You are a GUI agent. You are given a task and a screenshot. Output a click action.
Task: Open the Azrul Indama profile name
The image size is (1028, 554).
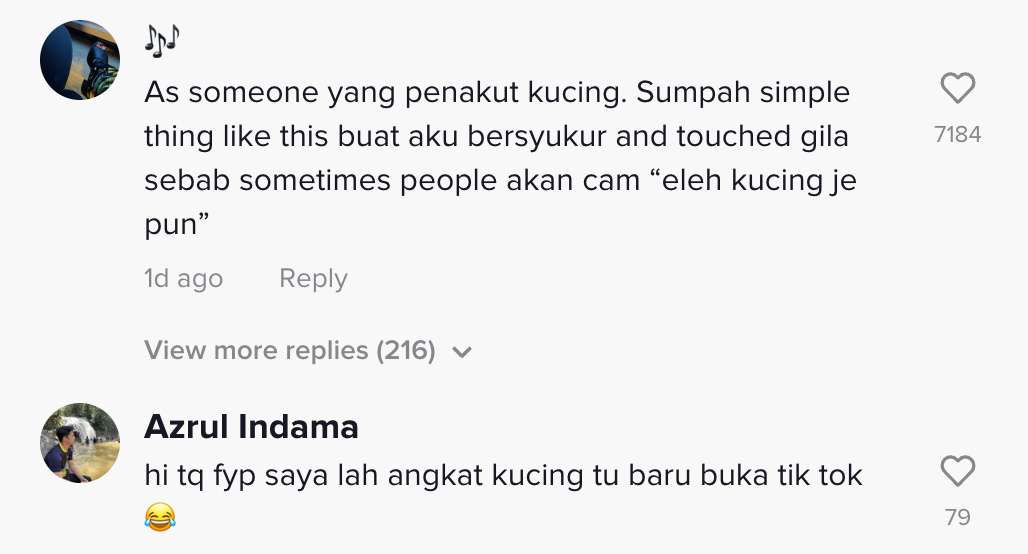pyautogui.click(x=251, y=427)
